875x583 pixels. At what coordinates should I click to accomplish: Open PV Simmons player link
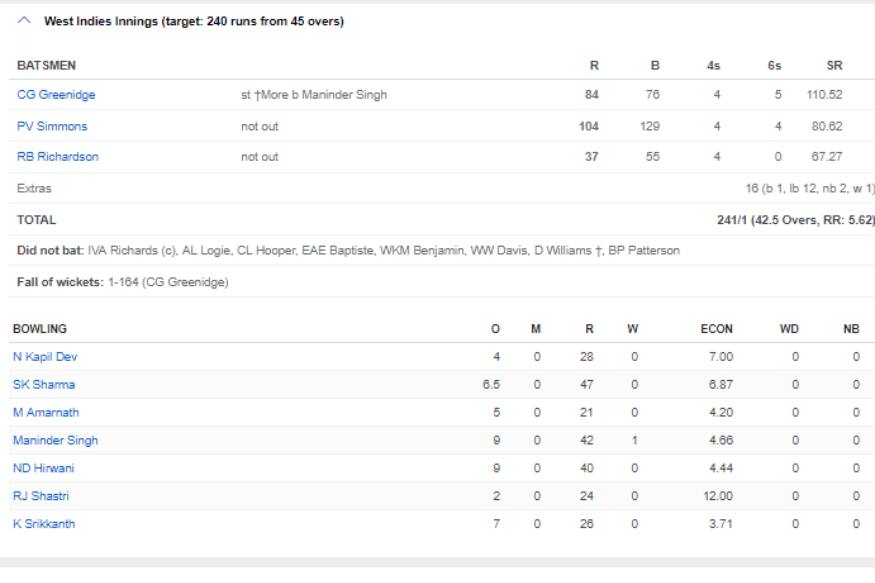tap(52, 126)
